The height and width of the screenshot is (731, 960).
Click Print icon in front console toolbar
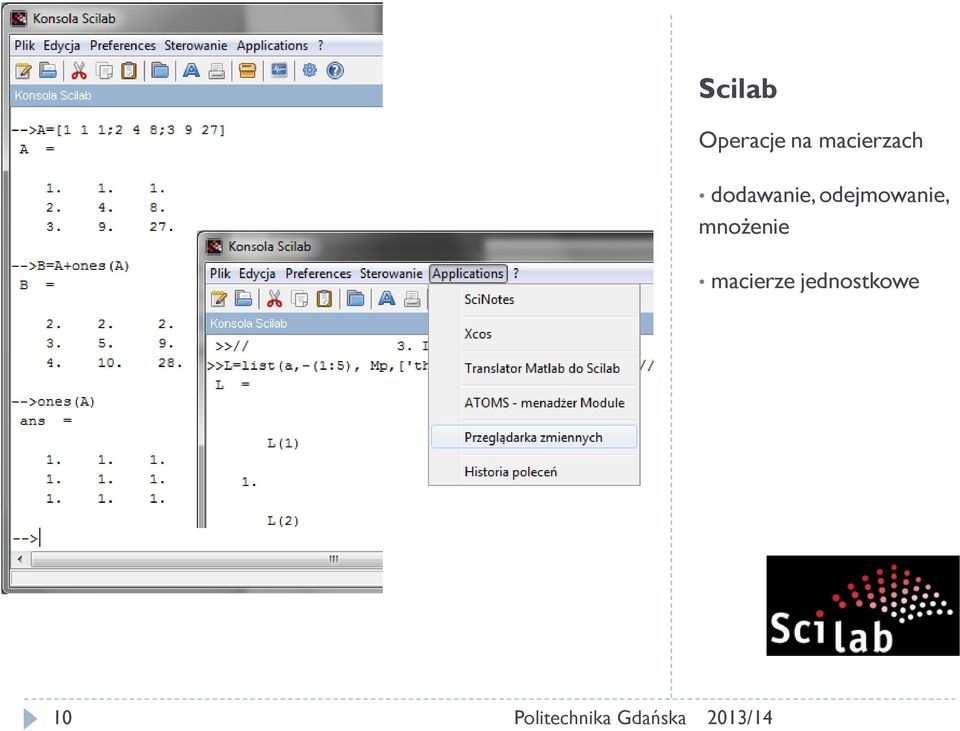(x=412, y=299)
